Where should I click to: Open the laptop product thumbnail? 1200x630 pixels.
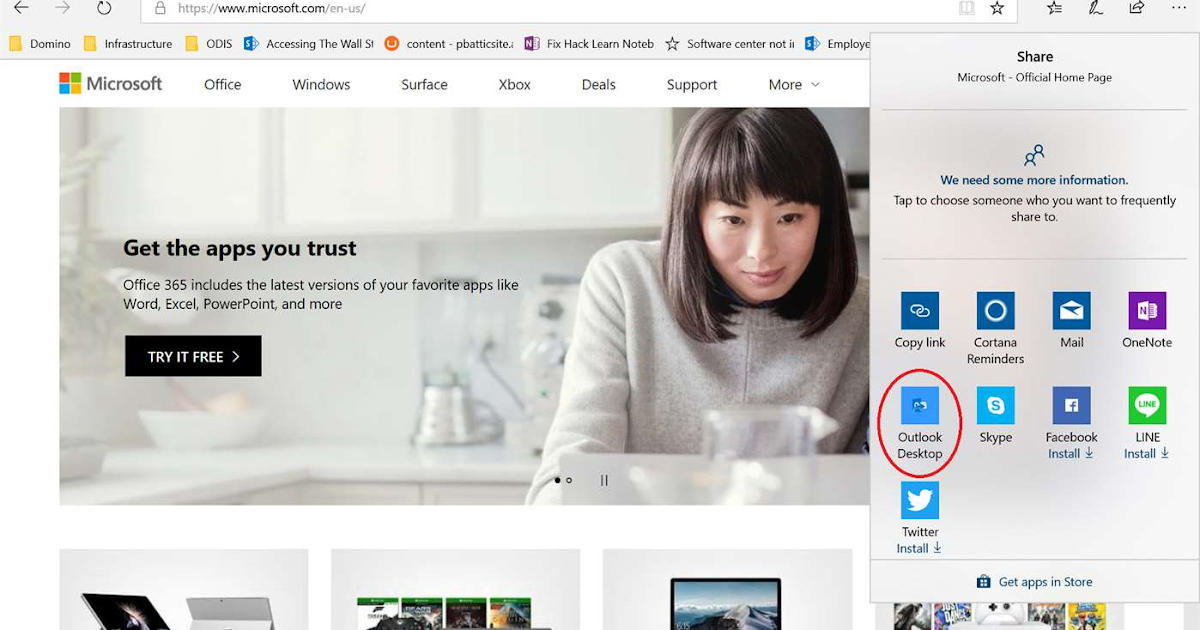pyautogui.click(x=727, y=589)
